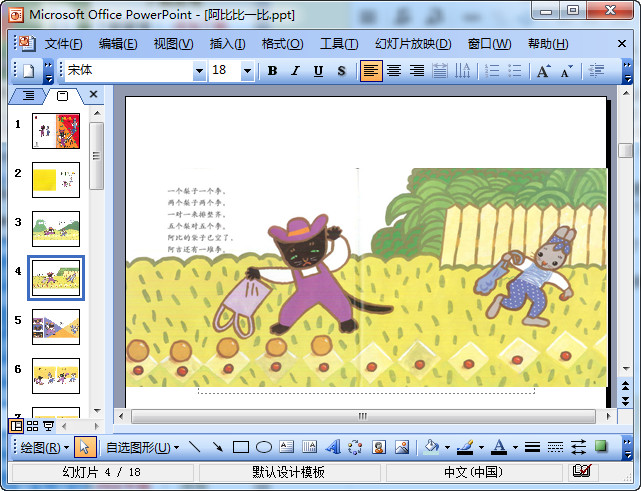The height and width of the screenshot is (491, 641).
Task: Insert a horizontal text box
Action: click(x=287, y=447)
